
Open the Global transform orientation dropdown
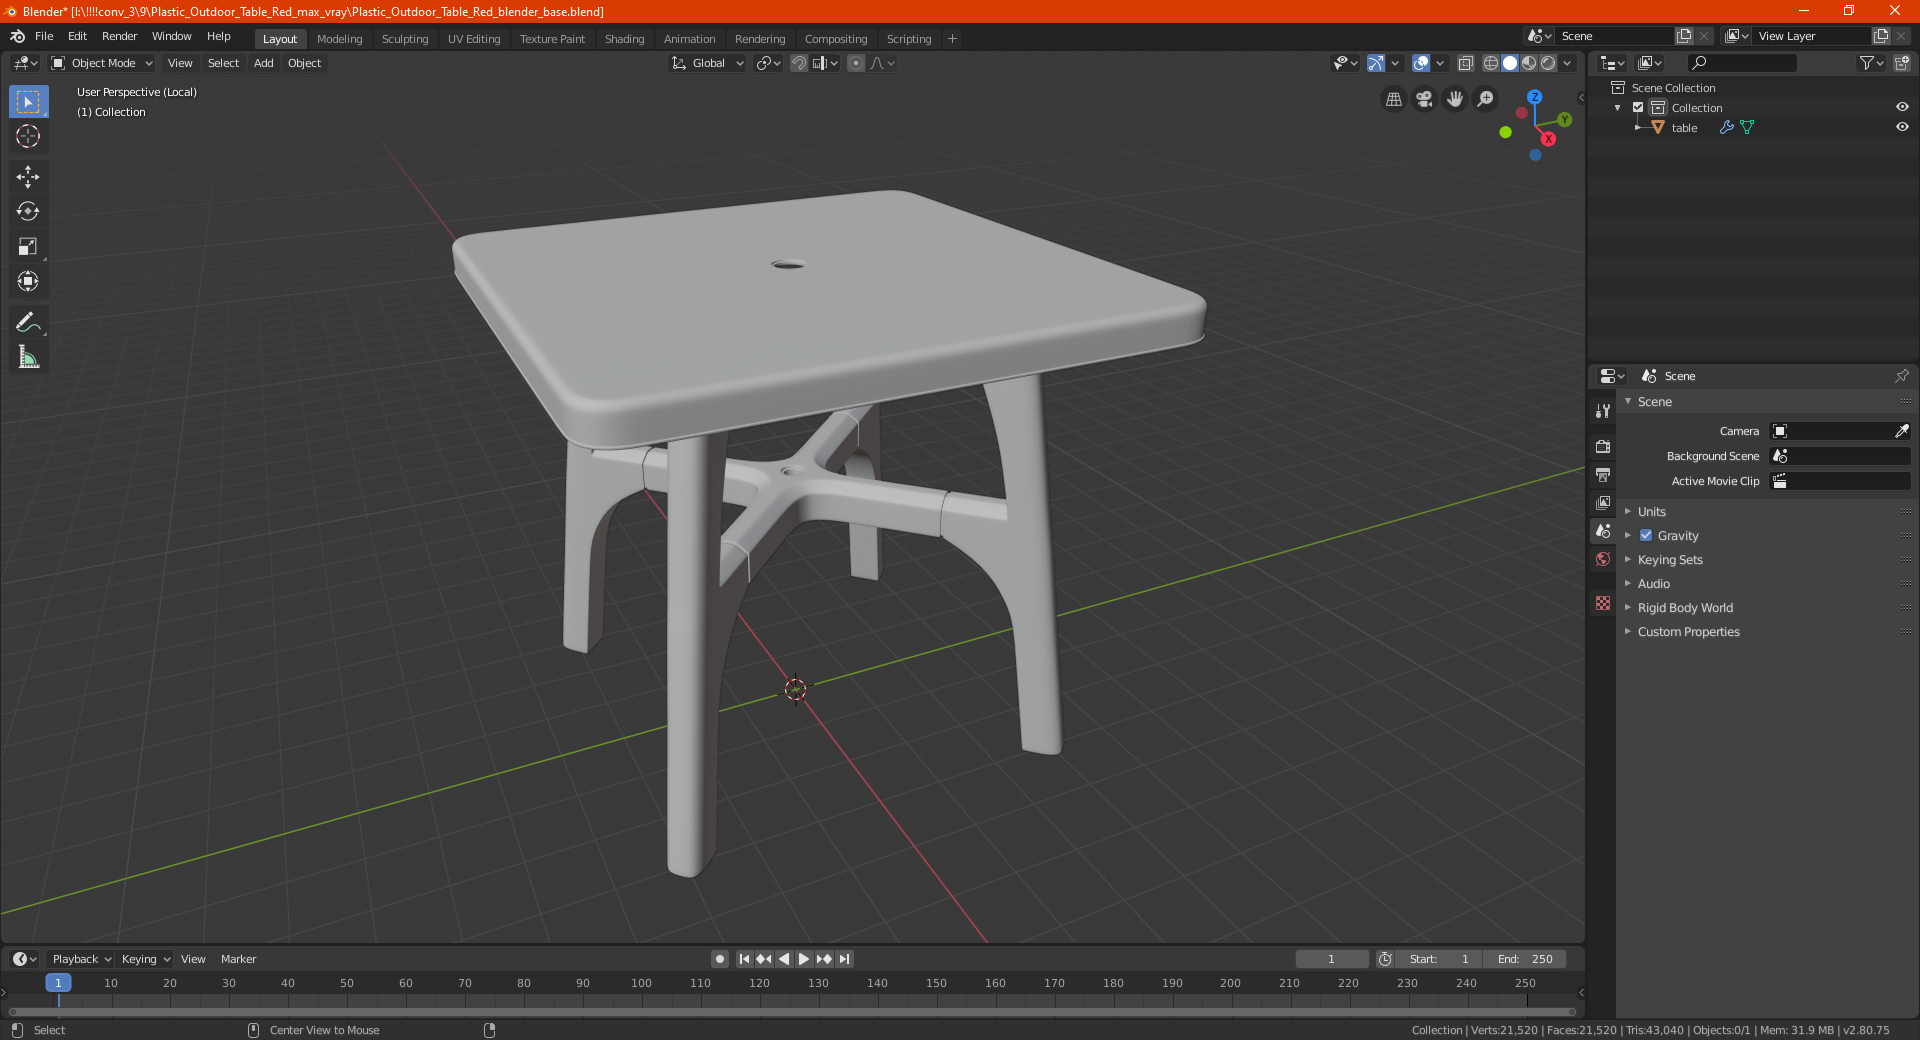point(707,63)
